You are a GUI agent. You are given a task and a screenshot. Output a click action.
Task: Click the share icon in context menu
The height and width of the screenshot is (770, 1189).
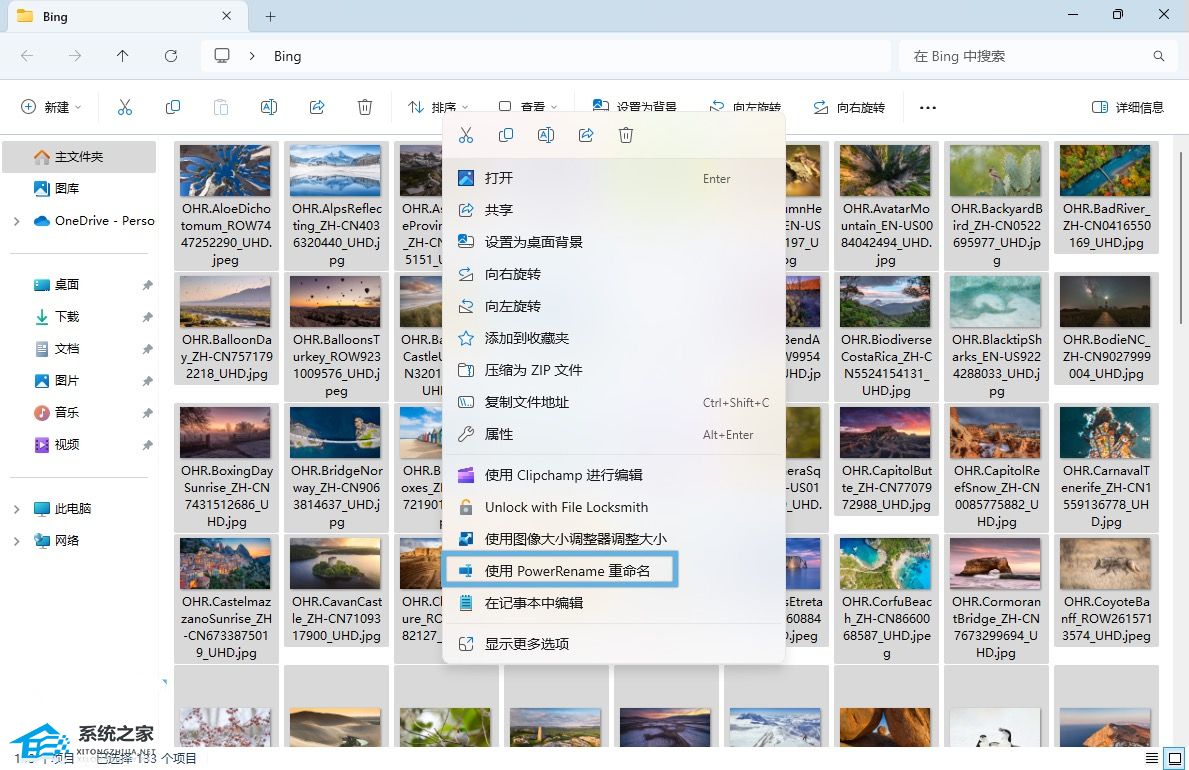(x=586, y=135)
